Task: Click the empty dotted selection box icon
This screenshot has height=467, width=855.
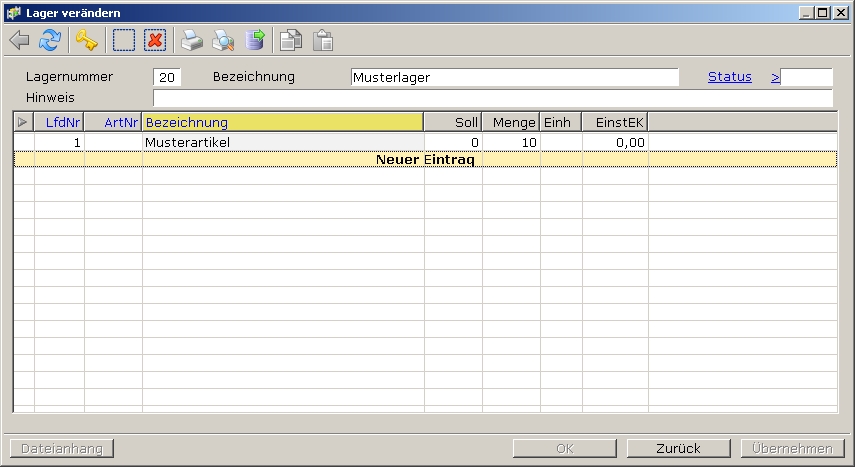Action: [124, 41]
